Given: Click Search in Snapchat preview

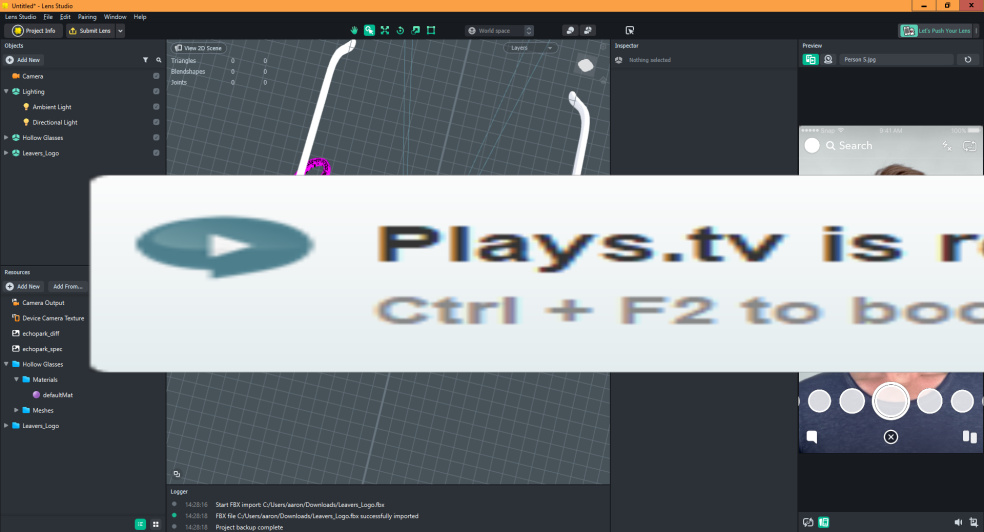Looking at the screenshot, I should tap(855, 146).
